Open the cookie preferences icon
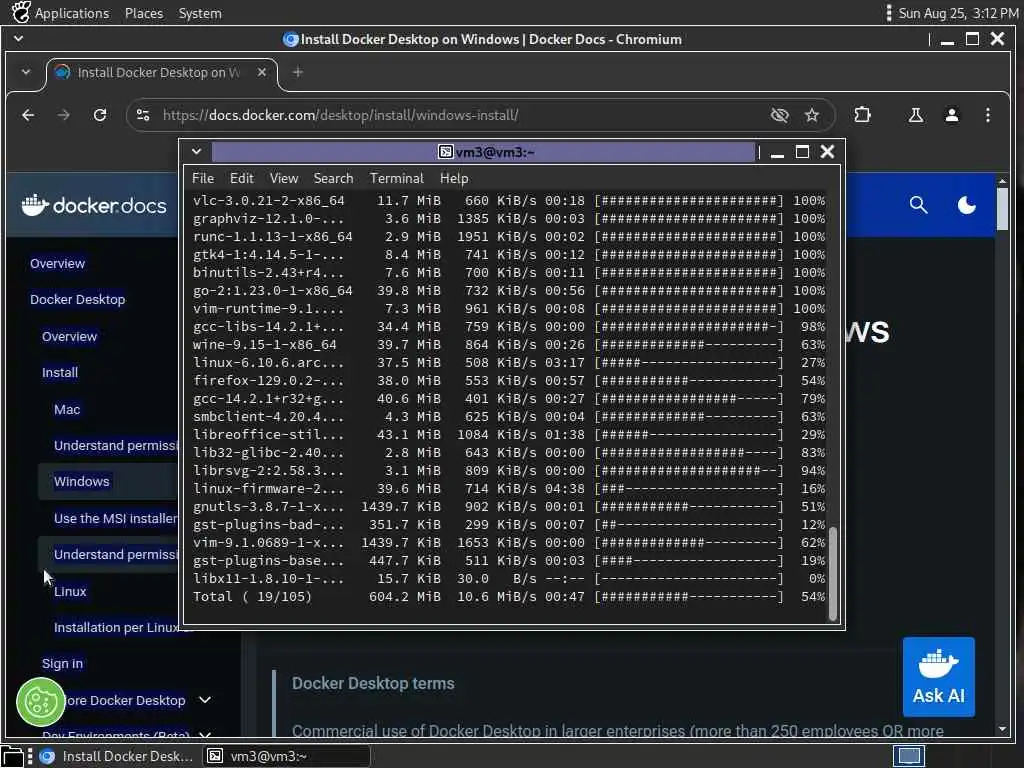The height and width of the screenshot is (768, 1024). click(40, 703)
